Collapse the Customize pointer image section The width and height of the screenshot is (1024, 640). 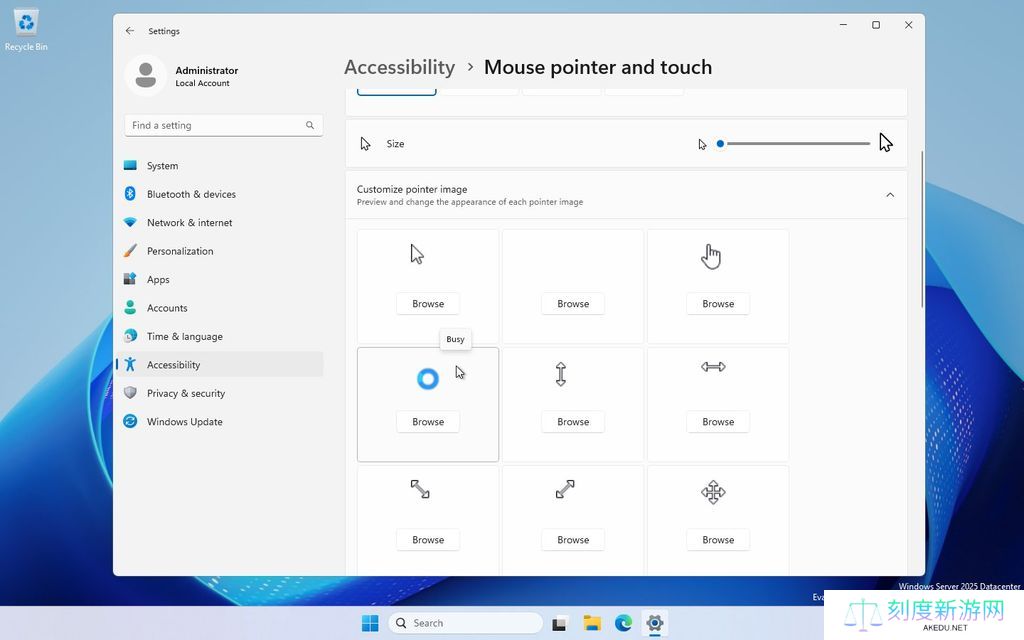point(890,195)
